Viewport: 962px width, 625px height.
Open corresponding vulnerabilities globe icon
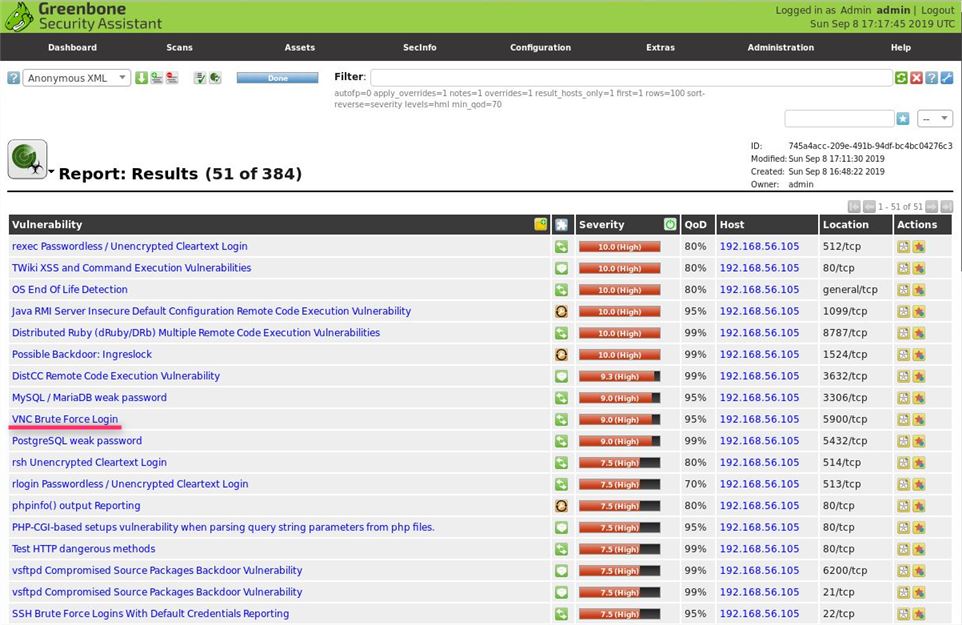click(215, 78)
